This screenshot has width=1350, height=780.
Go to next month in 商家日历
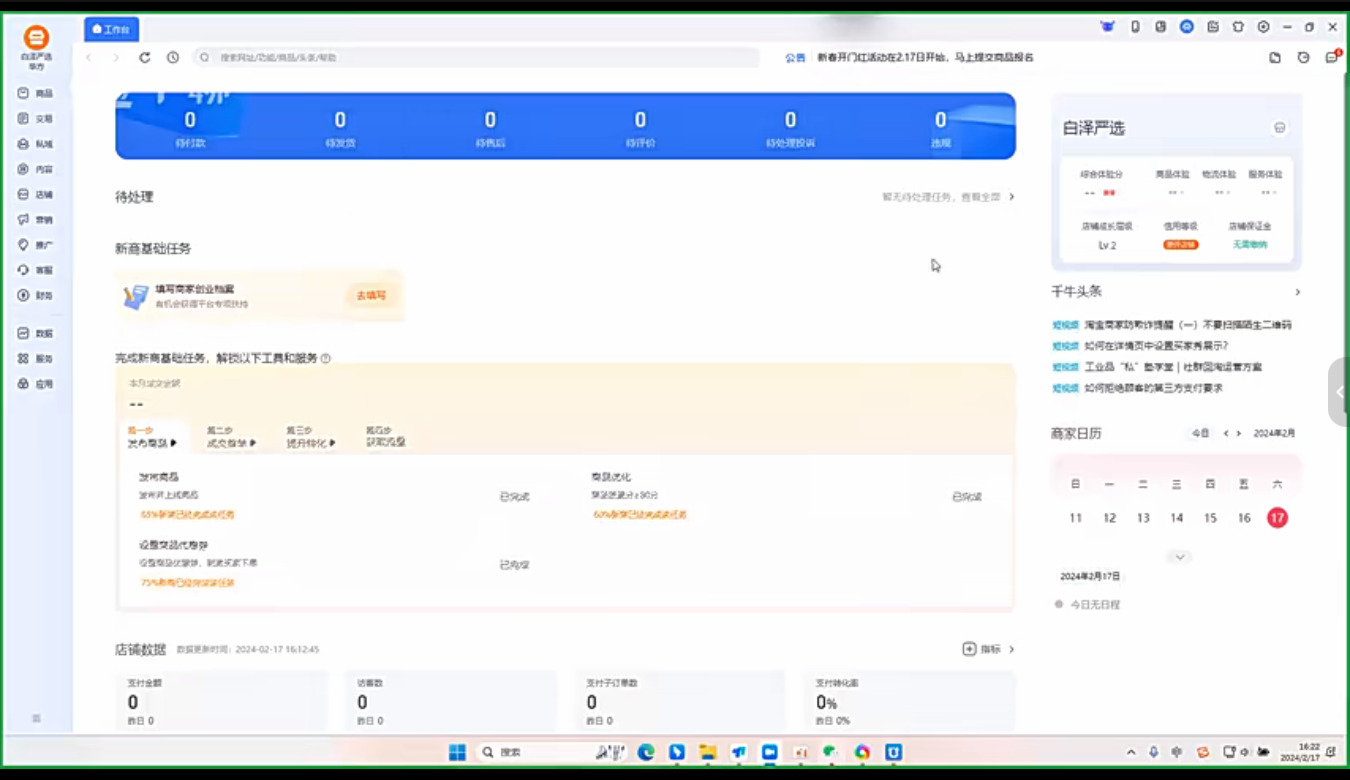(x=1239, y=434)
